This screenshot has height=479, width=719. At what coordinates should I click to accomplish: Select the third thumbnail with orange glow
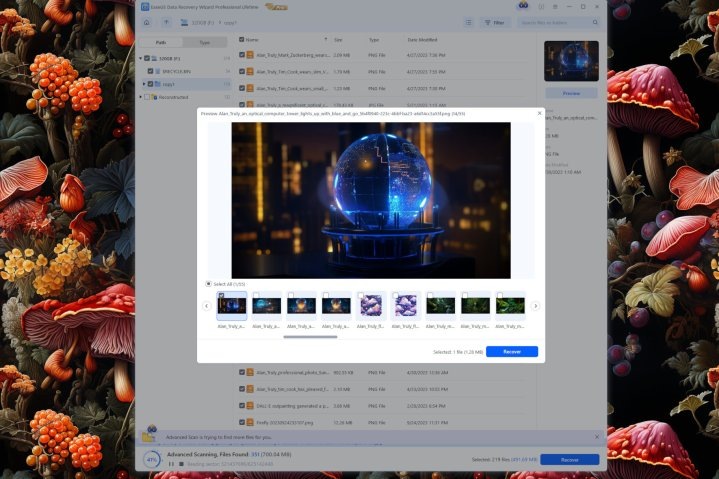point(301,305)
